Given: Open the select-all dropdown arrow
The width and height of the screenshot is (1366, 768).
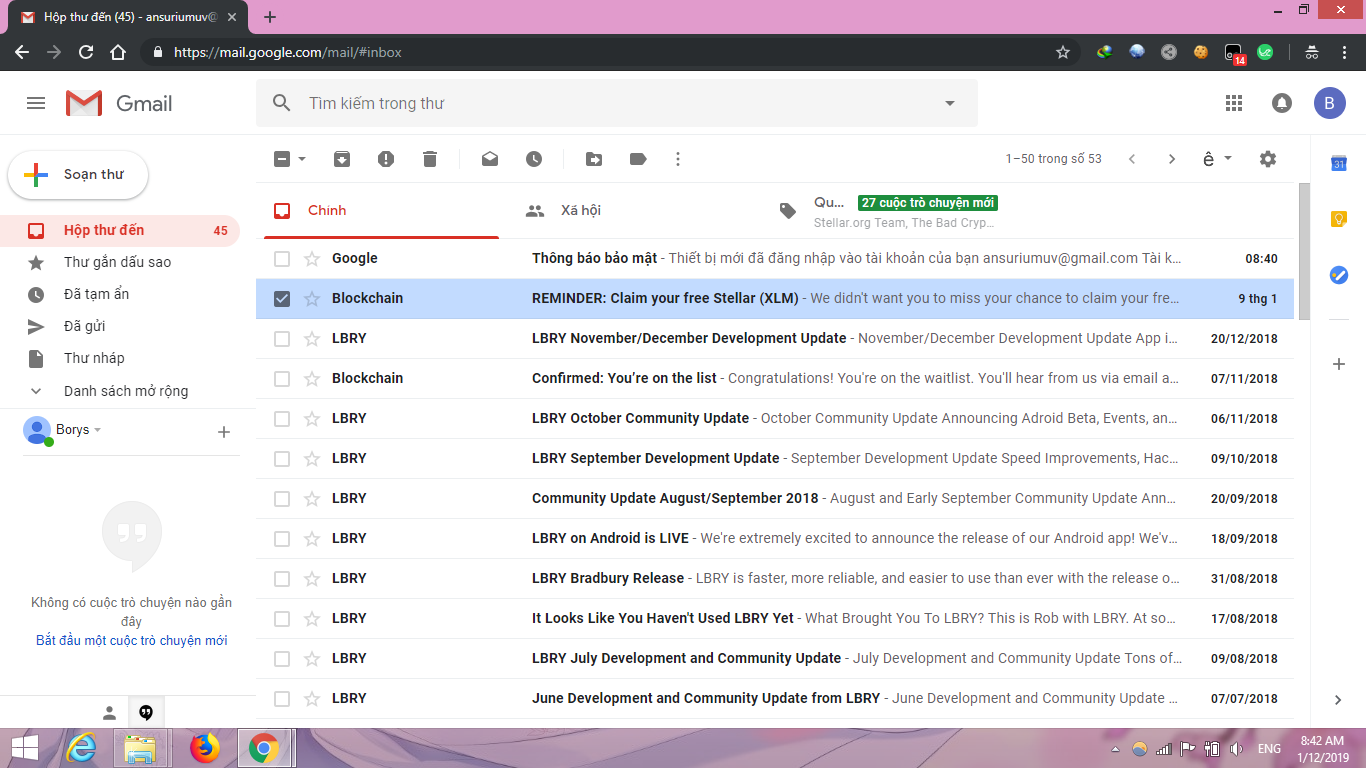Looking at the screenshot, I should click(302, 159).
